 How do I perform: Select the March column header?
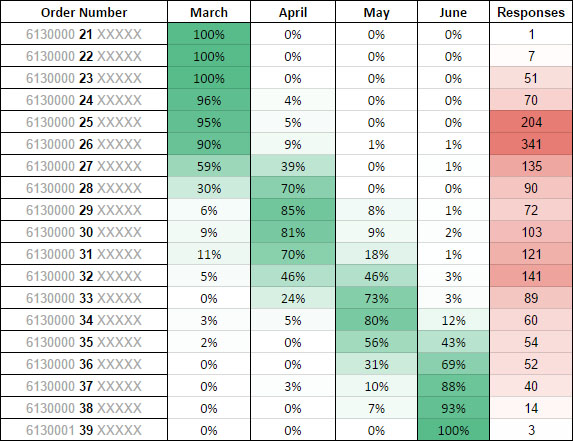point(209,12)
